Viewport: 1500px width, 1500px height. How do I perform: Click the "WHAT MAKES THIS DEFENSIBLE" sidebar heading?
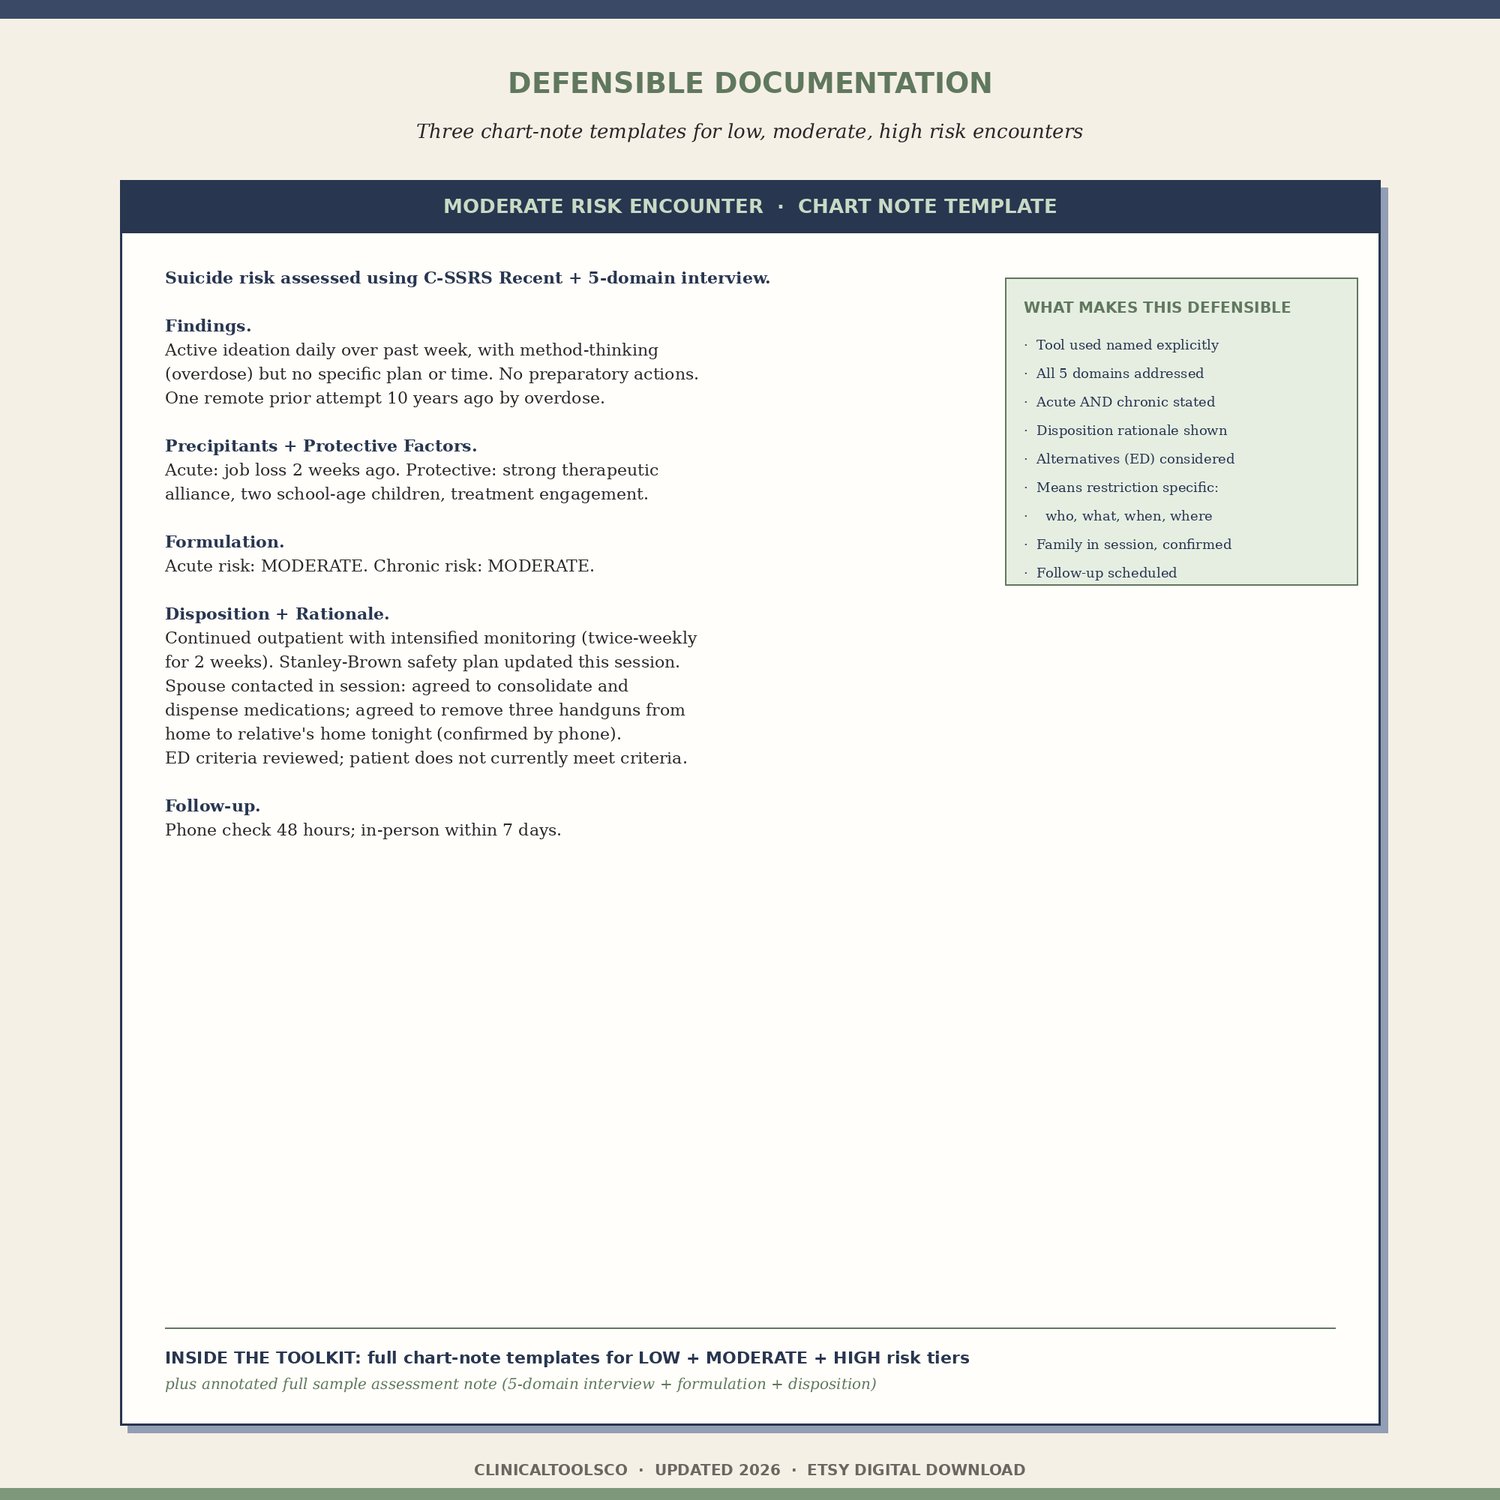click(1157, 308)
